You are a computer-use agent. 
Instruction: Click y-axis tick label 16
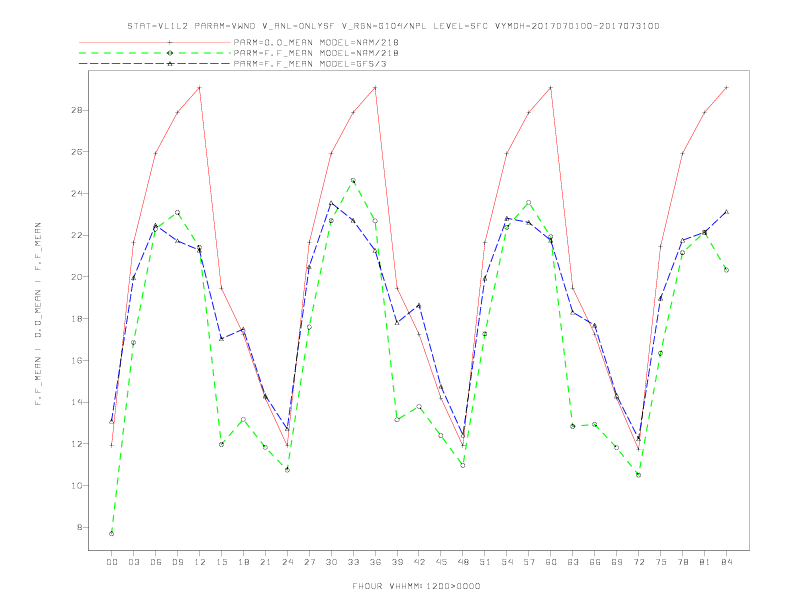(x=78, y=361)
